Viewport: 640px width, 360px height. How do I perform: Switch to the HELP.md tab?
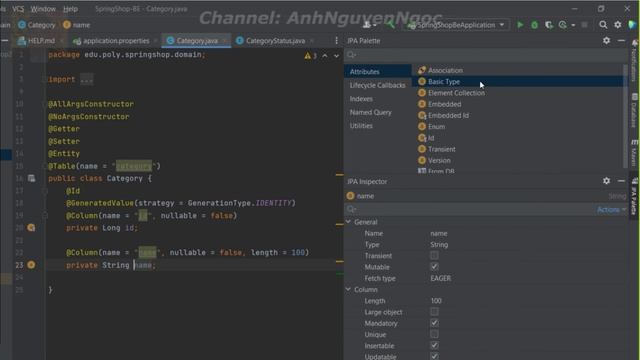click(x=41, y=40)
